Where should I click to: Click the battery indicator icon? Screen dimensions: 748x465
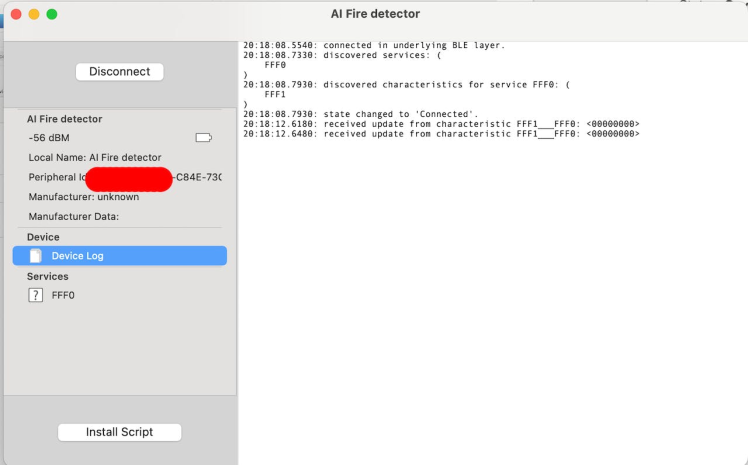(204, 138)
